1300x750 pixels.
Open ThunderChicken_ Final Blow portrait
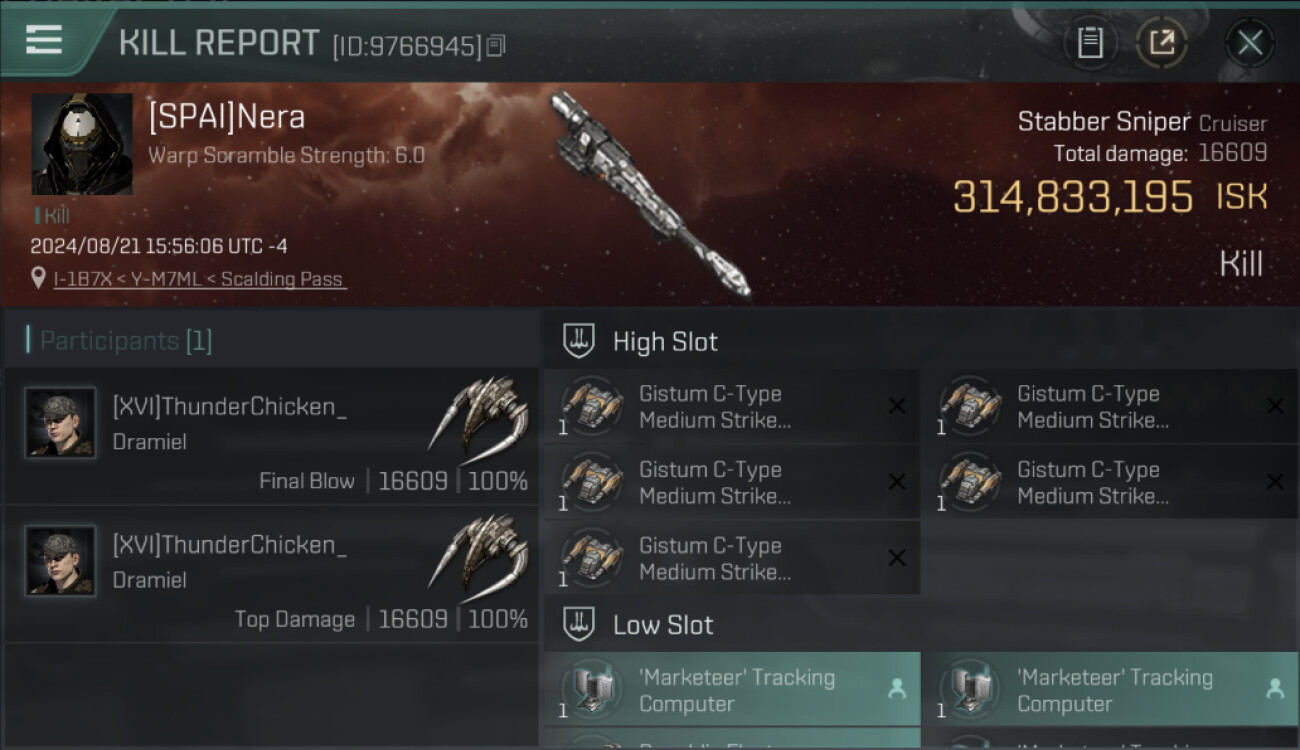coord(60,423)
